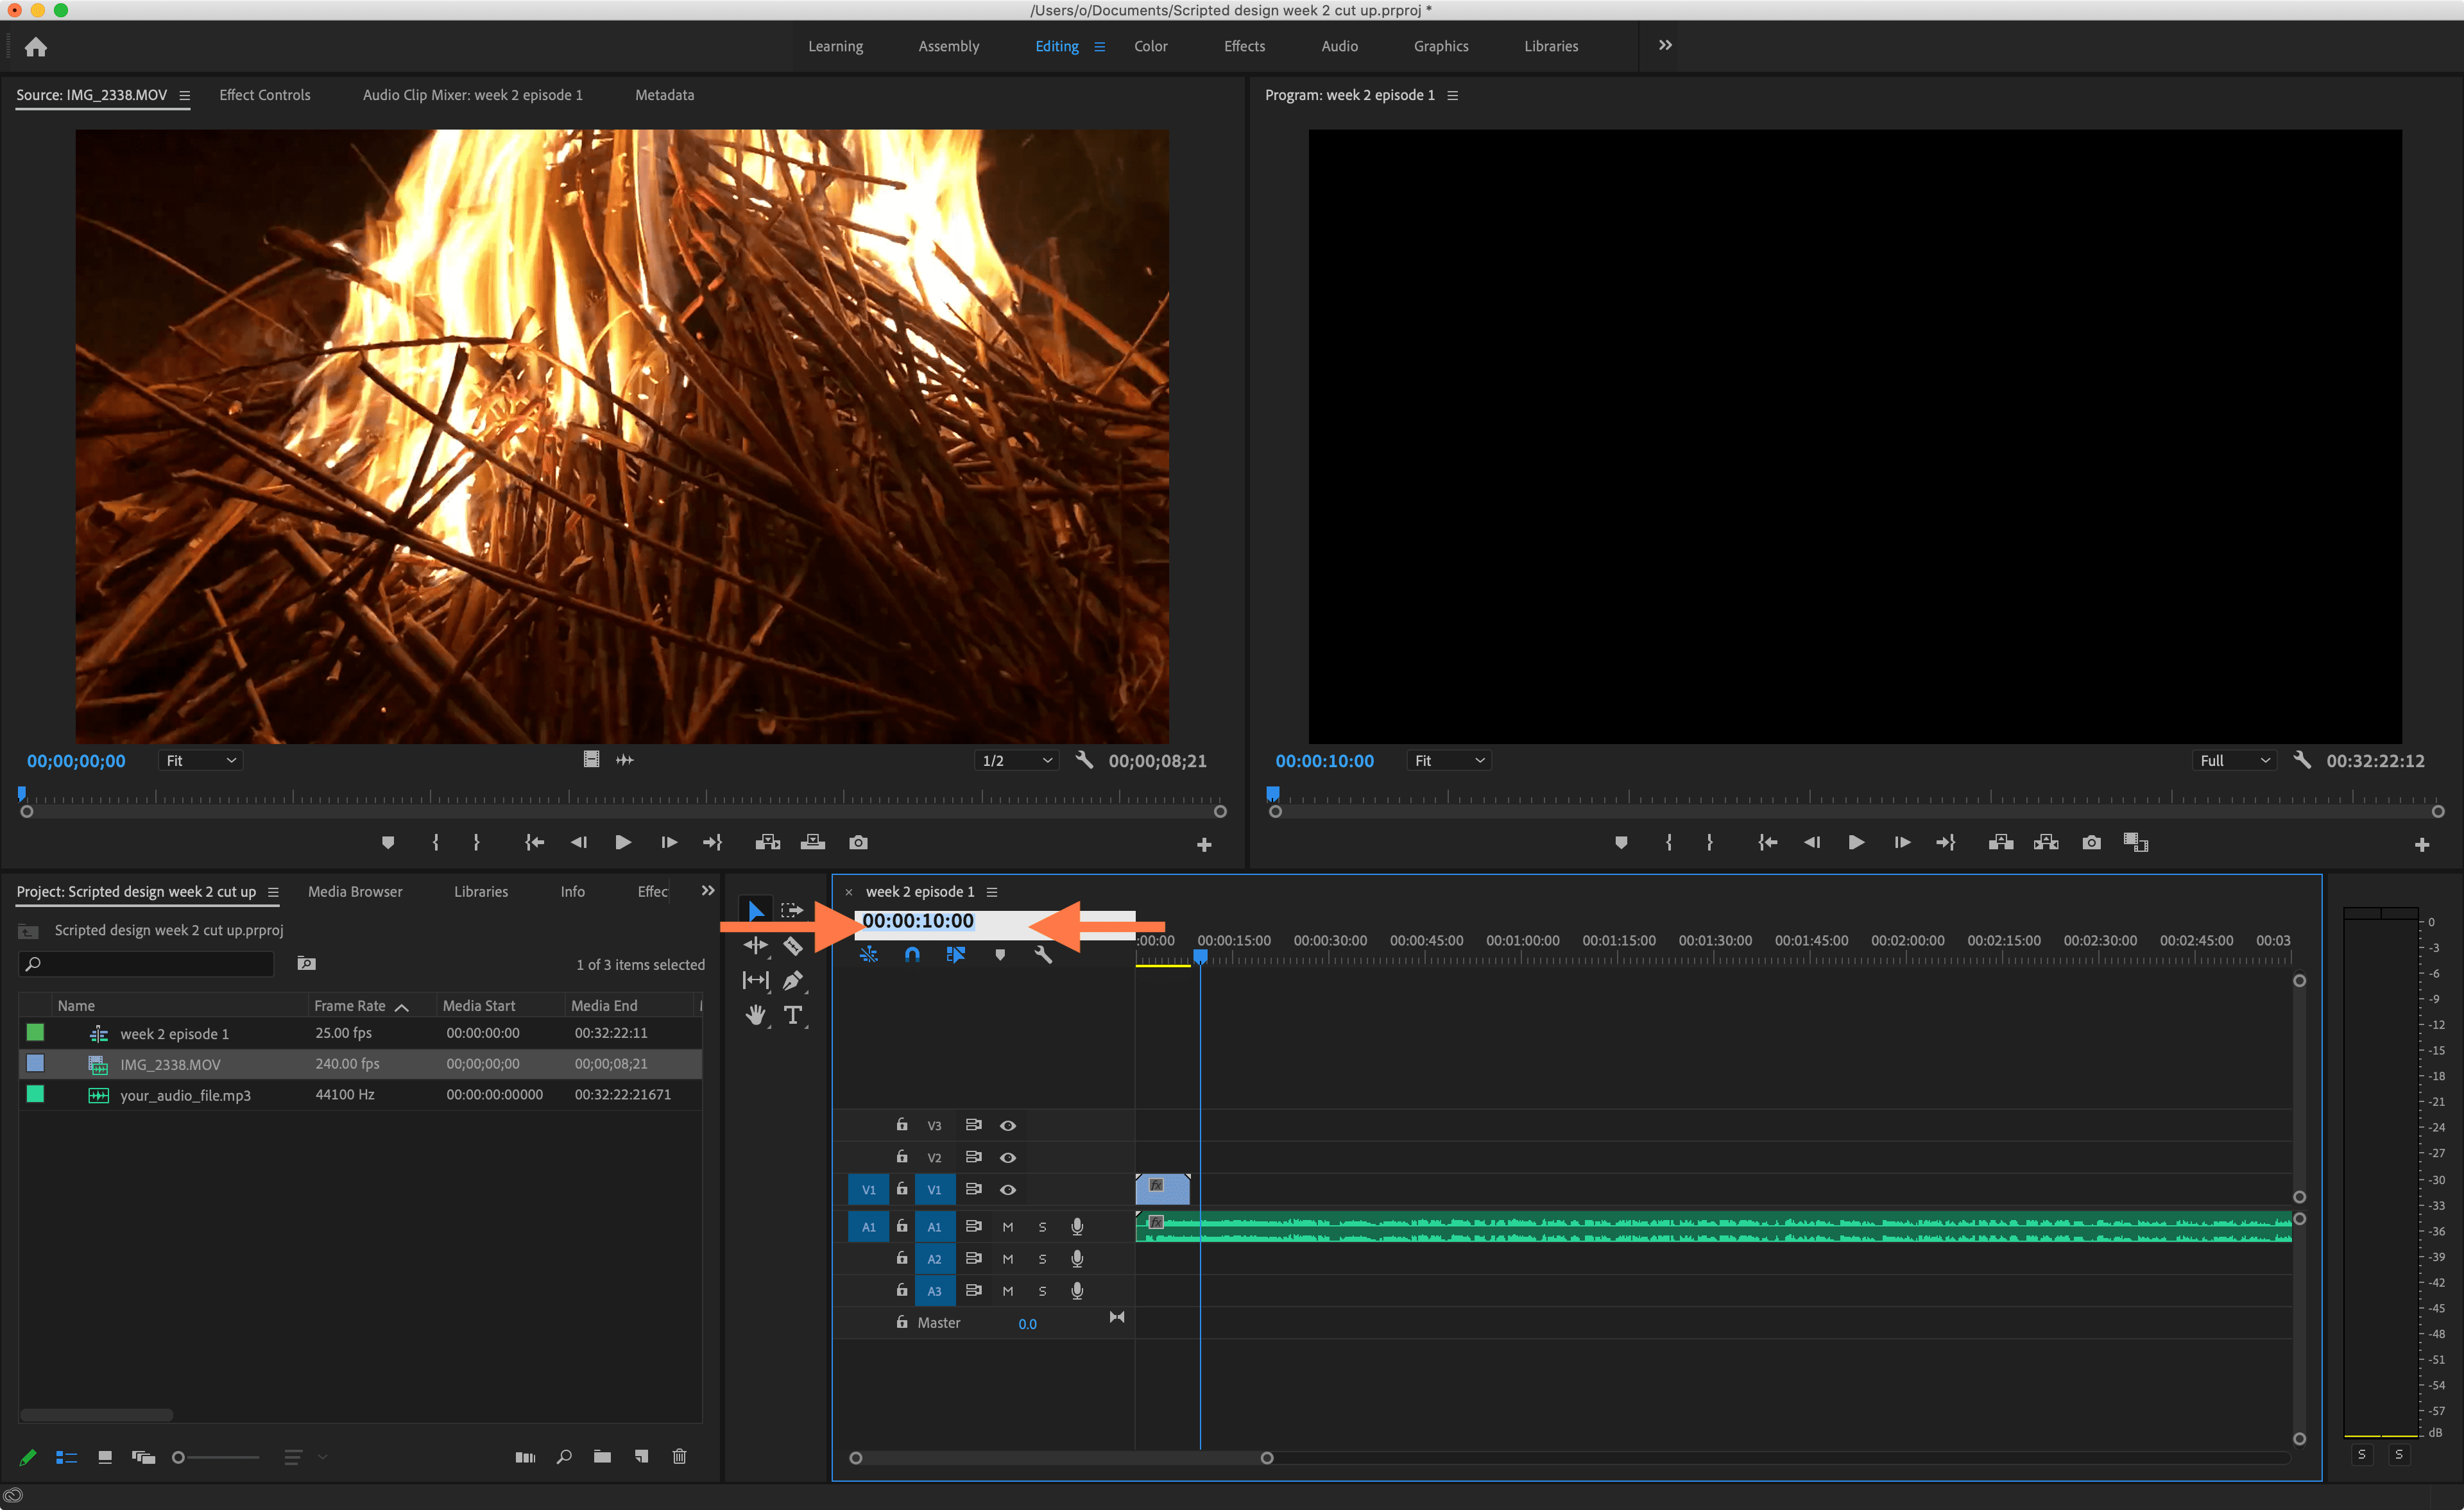Screen dimensions: 2464x1510
Task: Open Source monitor Fit zoom dropdown
Action: pos(201,760)
